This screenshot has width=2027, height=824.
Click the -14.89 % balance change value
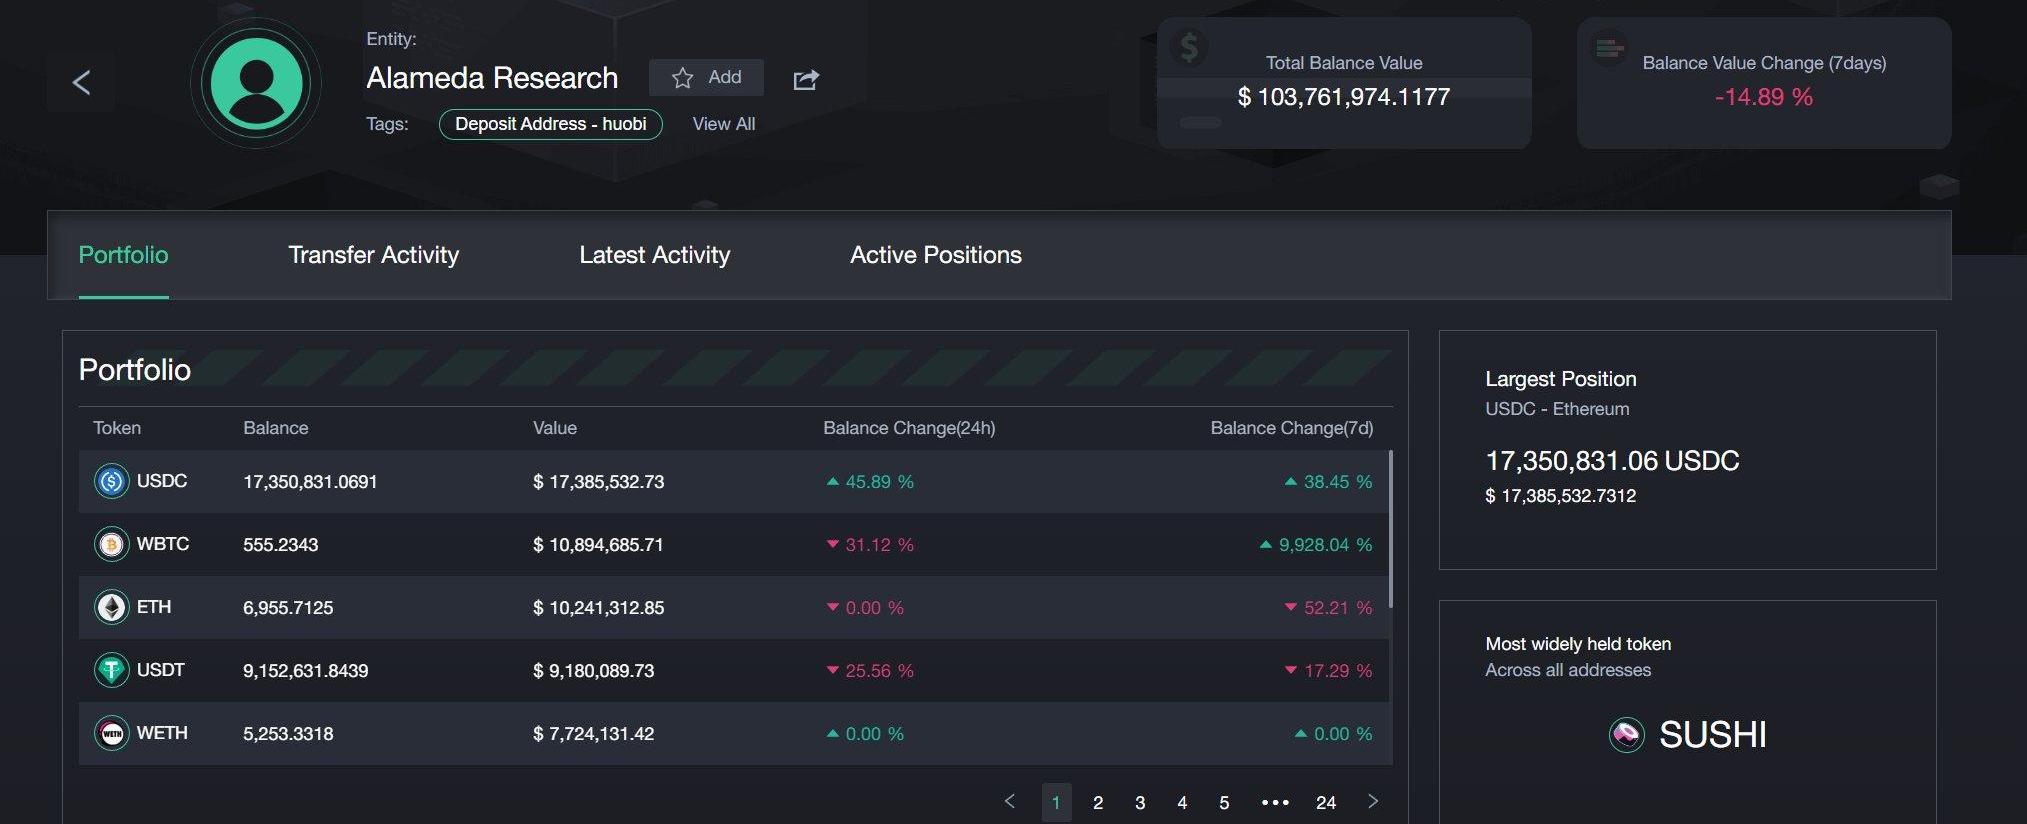(x=1764, y=97)
